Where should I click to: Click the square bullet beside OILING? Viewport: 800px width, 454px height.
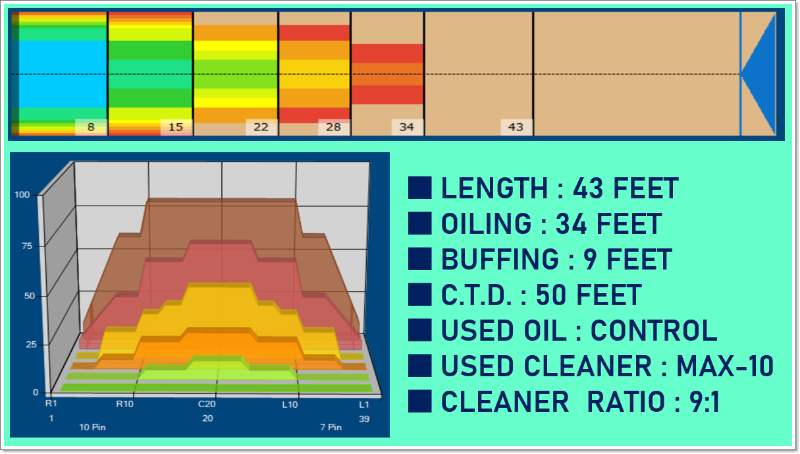(x=420, y=224)
